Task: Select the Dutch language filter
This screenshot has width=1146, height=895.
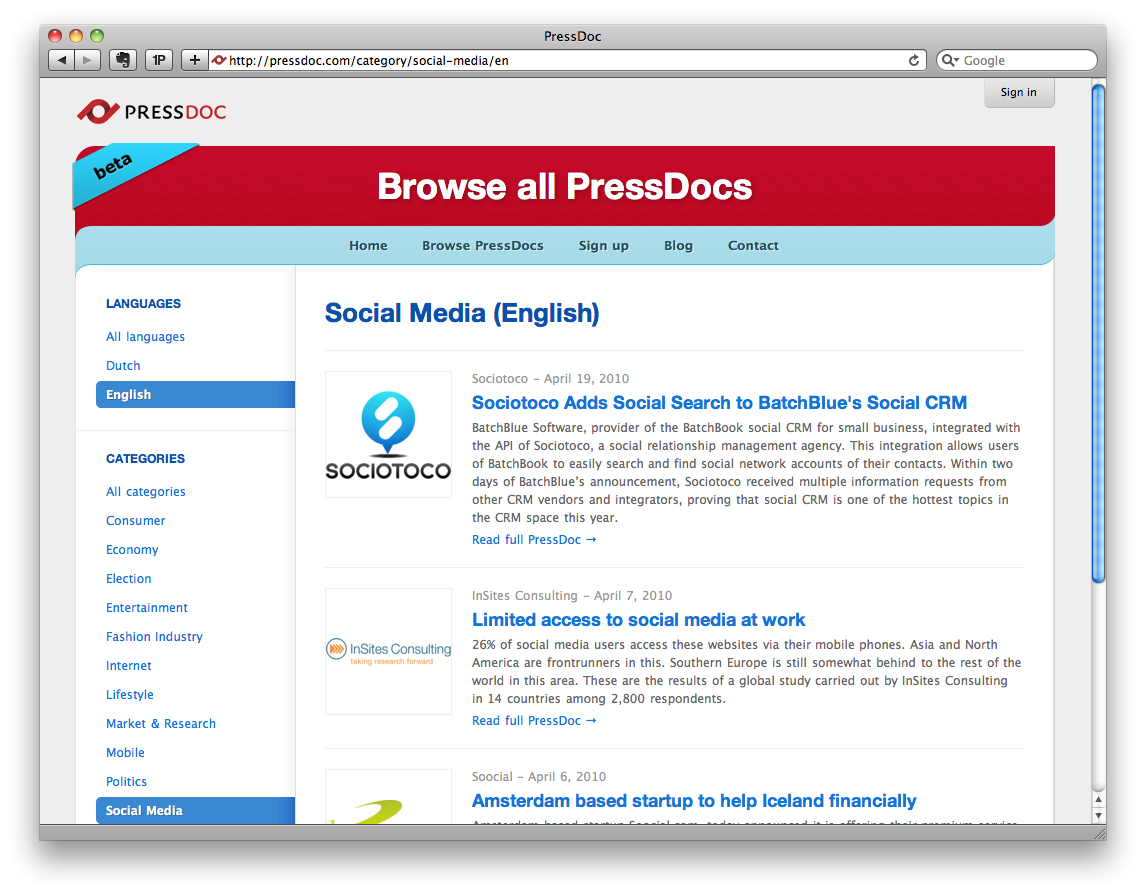Action: [123, 365]
